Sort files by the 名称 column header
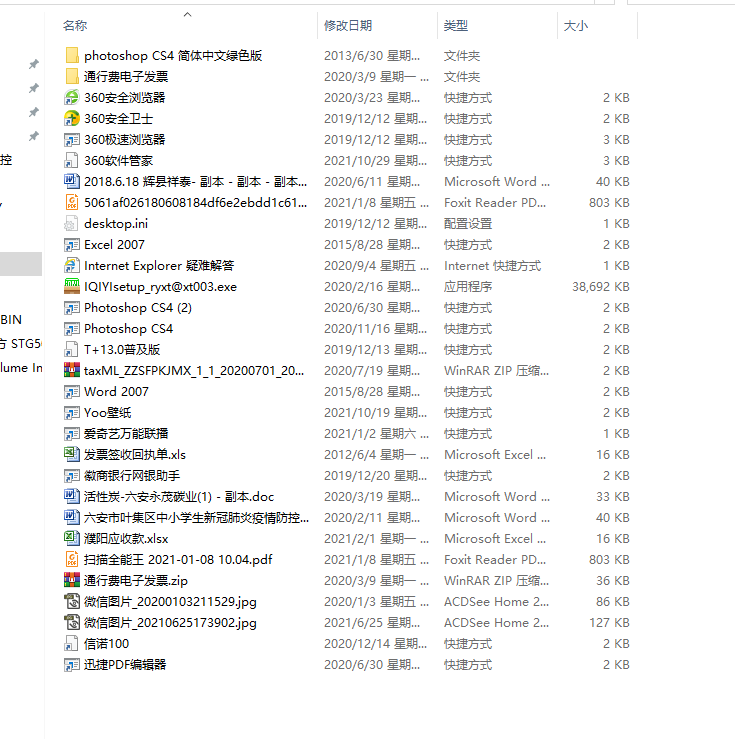 click(75, 25)
